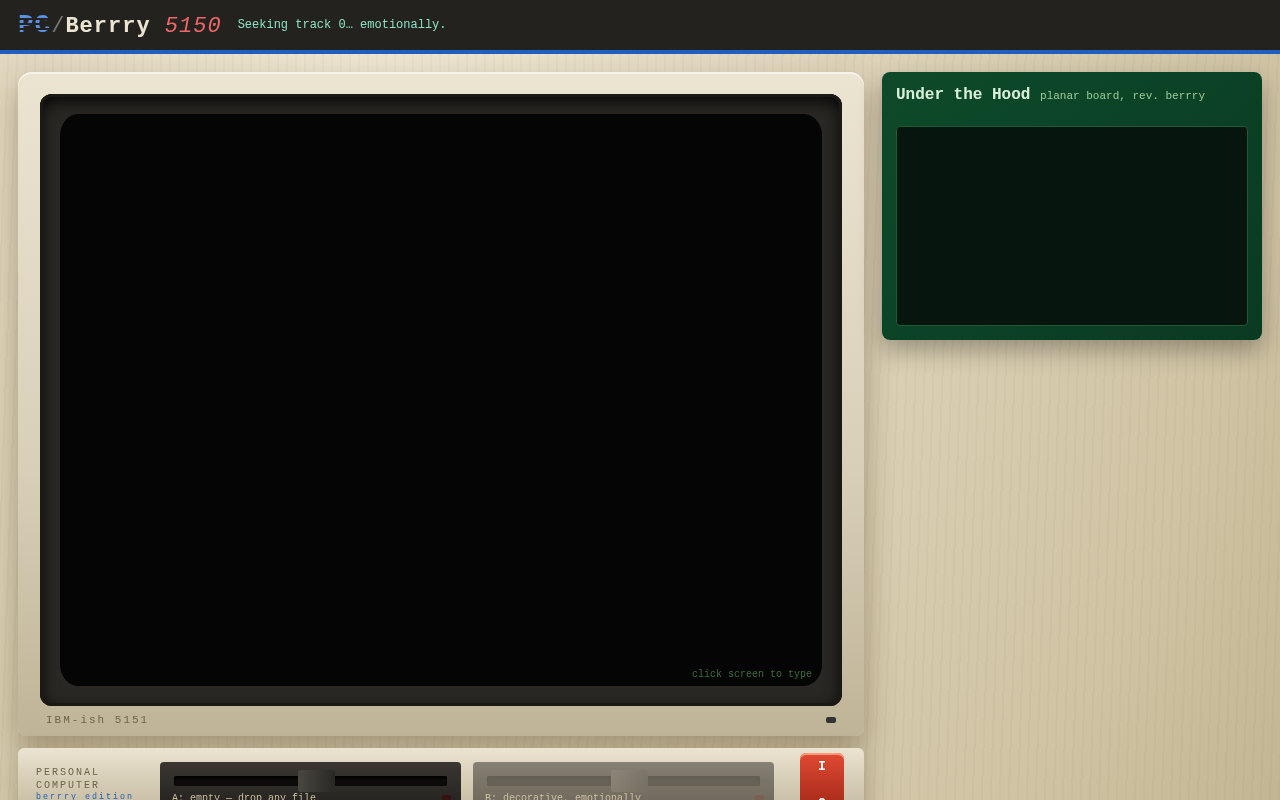Click the 'A: empty — drop any file' label

tap(244, 797)
